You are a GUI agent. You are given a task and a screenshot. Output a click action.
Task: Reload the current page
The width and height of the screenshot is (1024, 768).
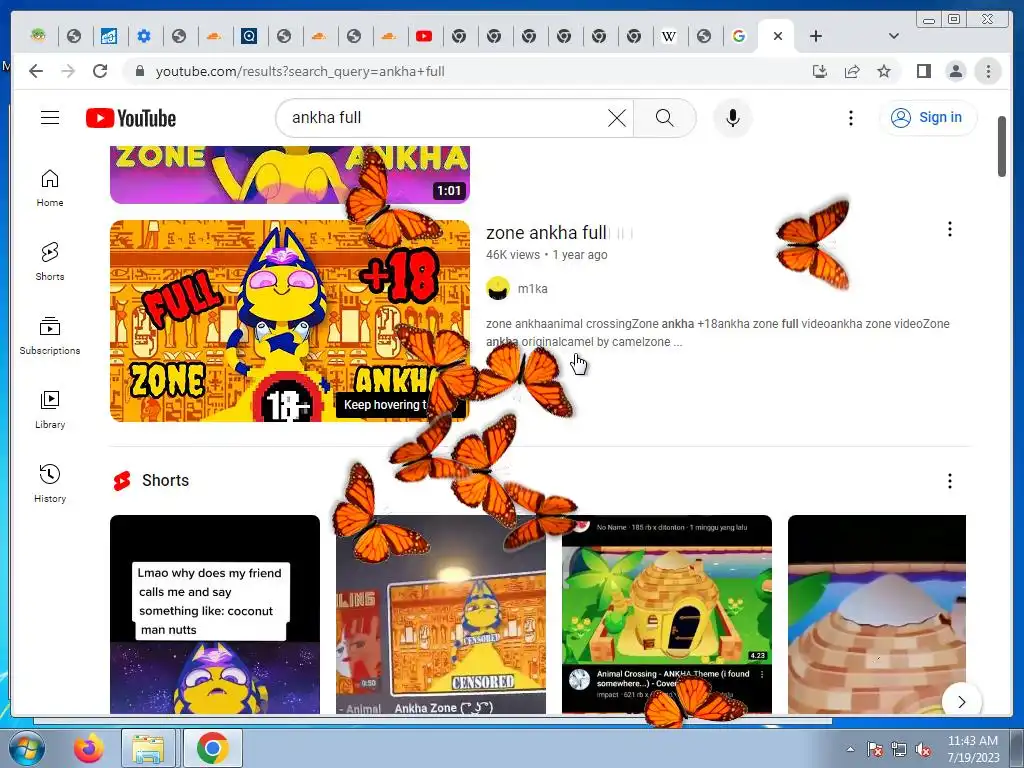tap(100, 71)
